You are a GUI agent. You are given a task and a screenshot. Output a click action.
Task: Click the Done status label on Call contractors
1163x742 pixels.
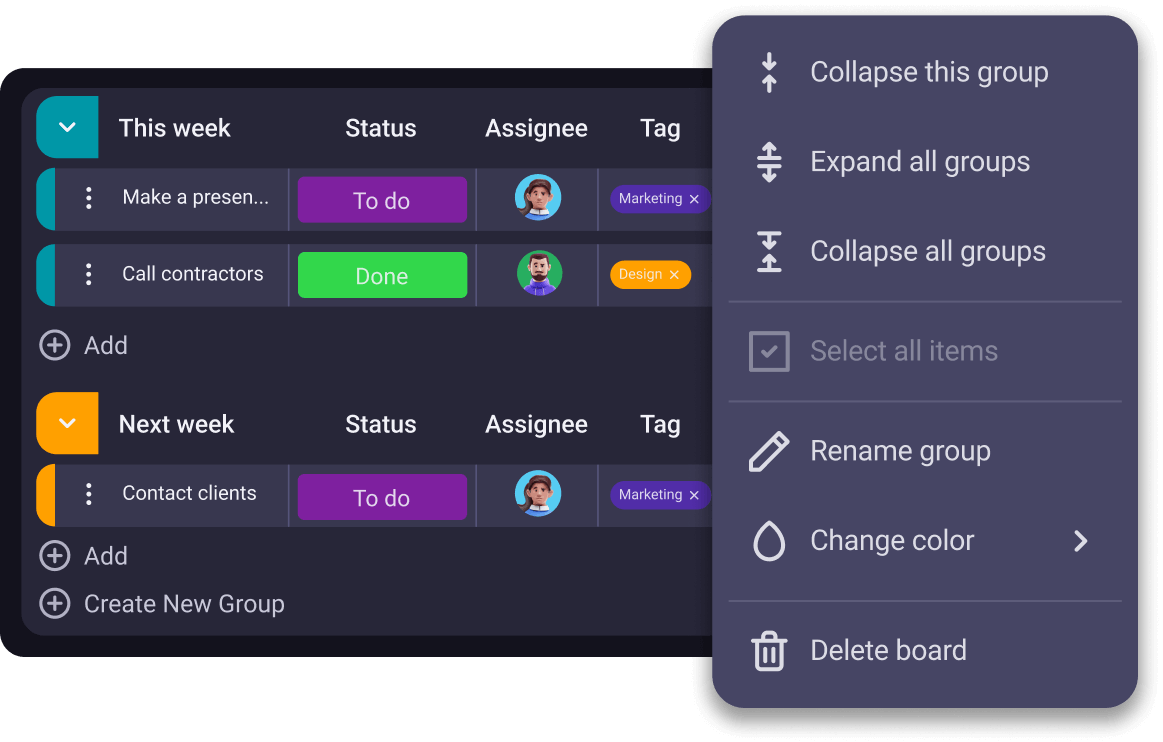tap(382, 274)
